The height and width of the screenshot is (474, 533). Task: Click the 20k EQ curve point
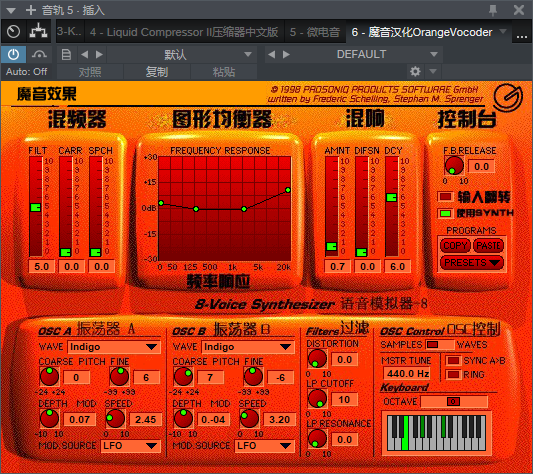pyautogui.click(x=288, y=190)
